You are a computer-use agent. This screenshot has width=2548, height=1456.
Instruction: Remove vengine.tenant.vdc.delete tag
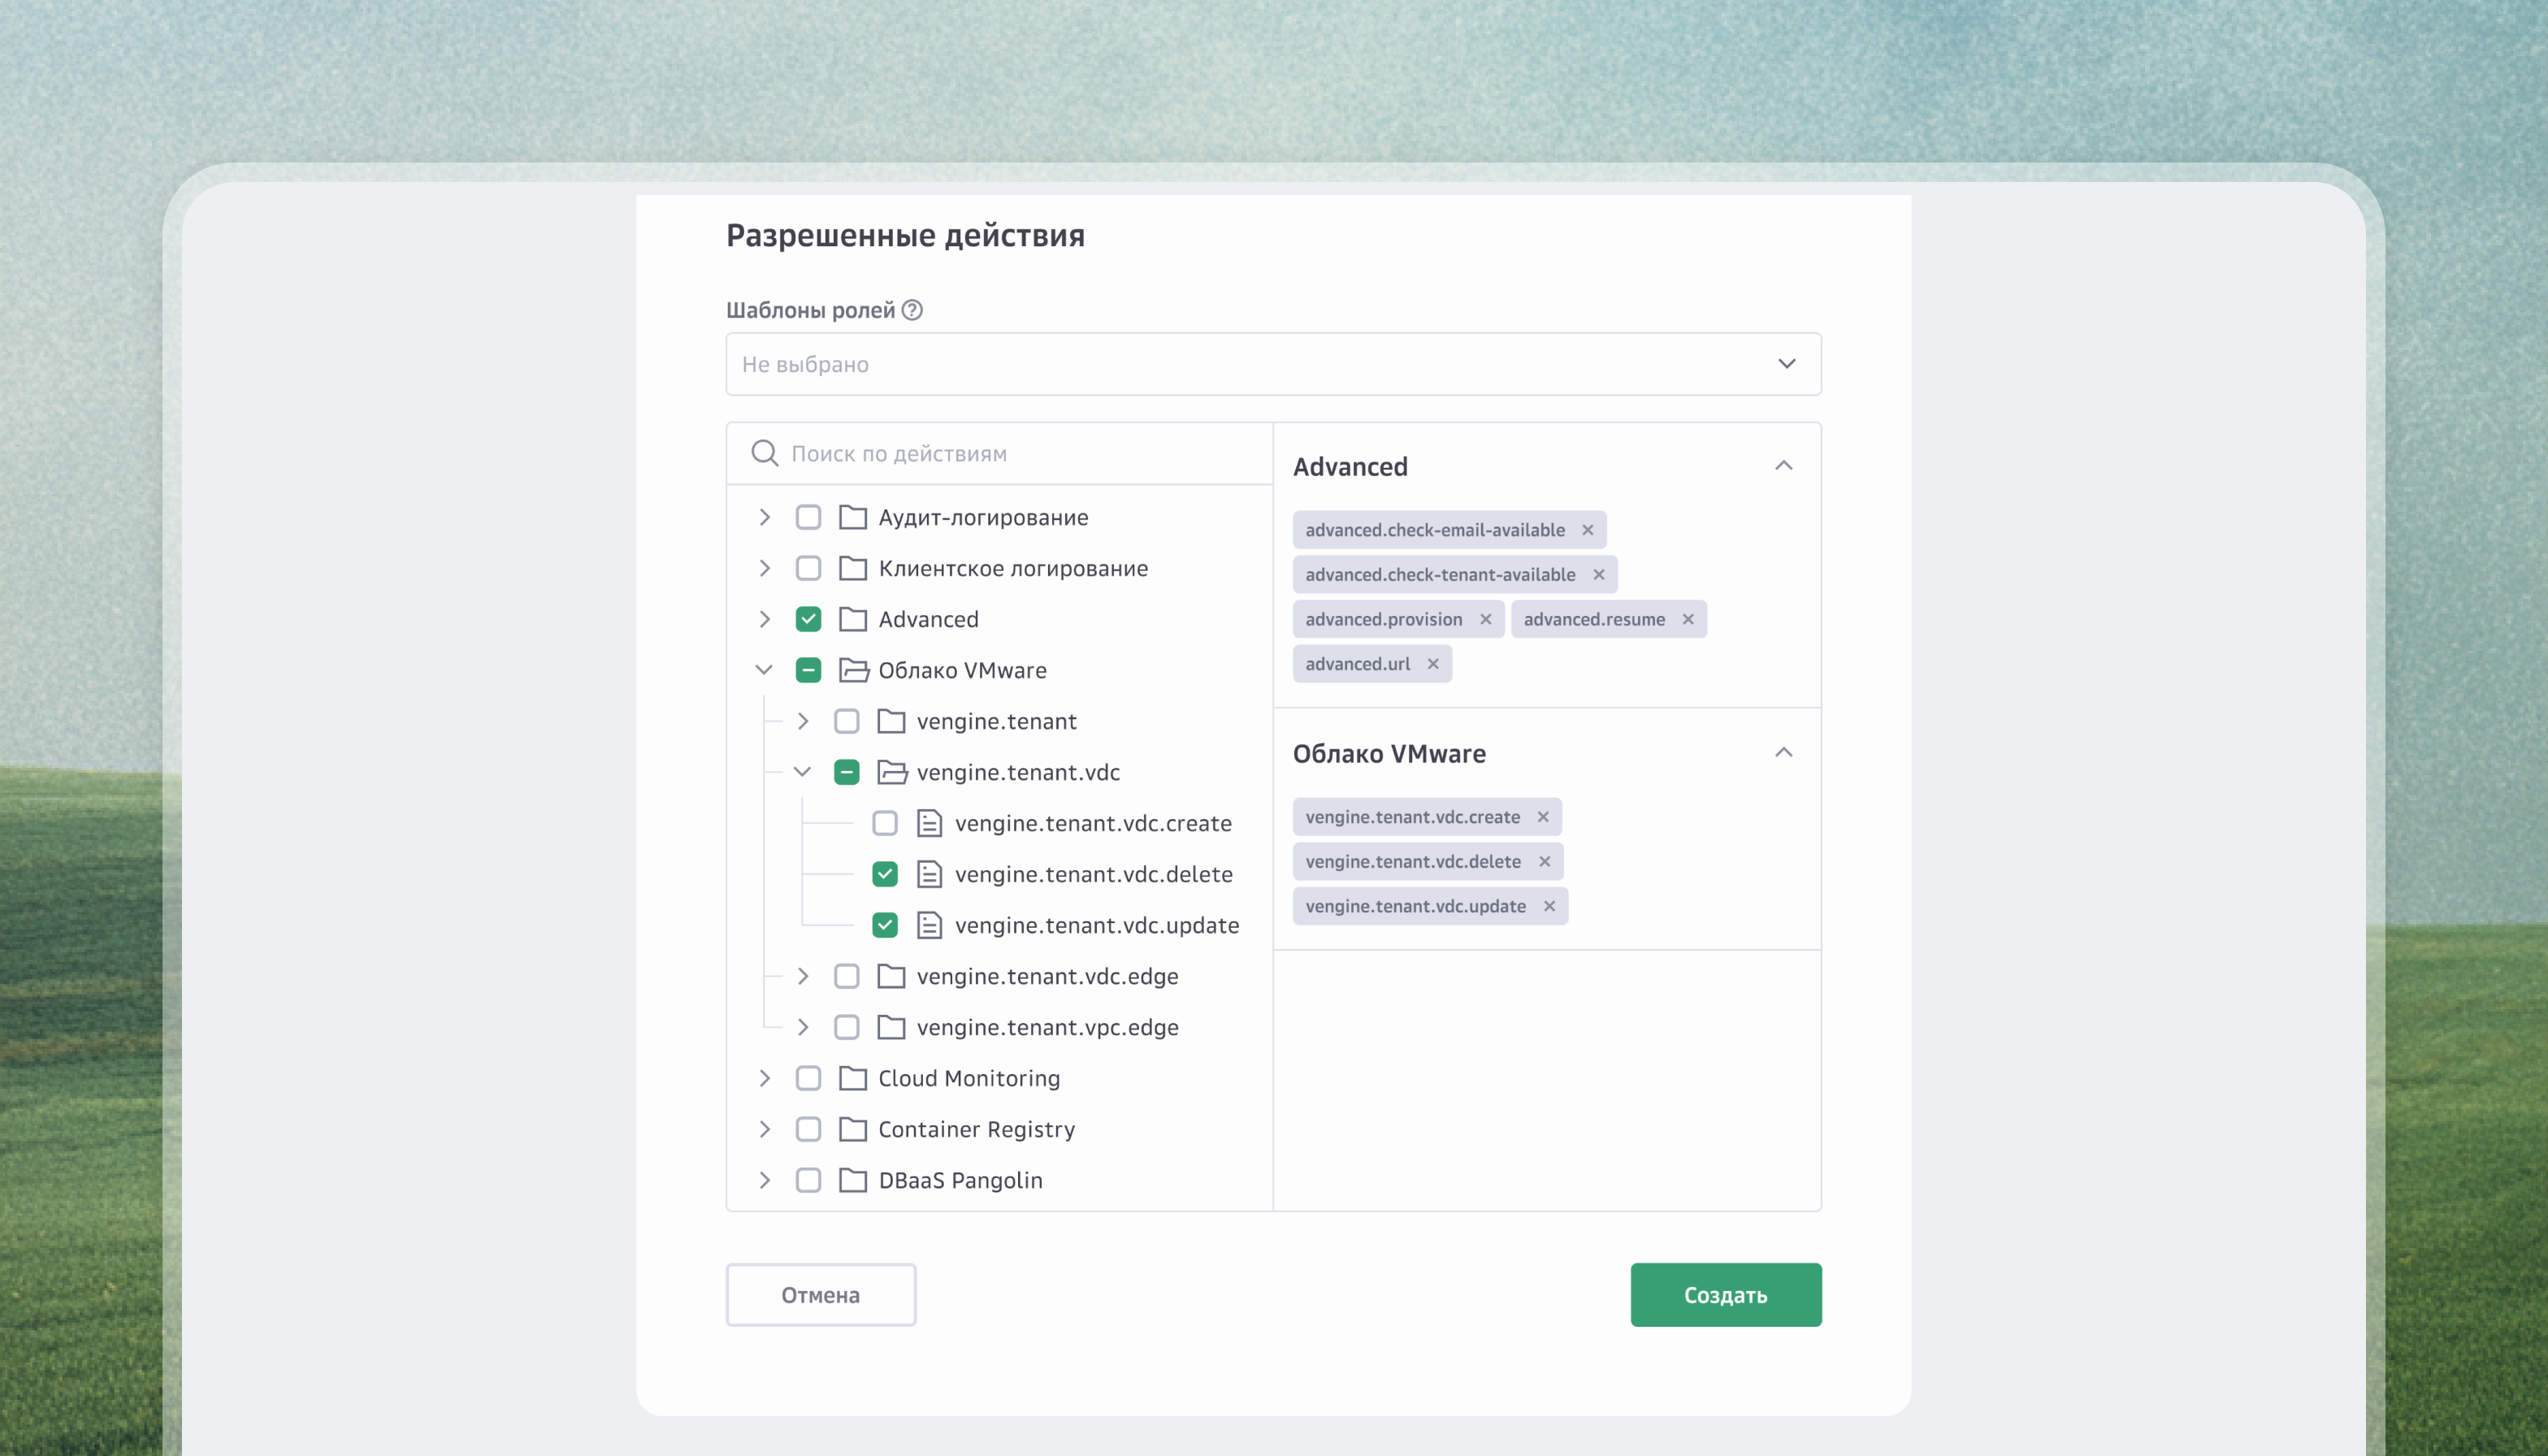[1545, 861]
